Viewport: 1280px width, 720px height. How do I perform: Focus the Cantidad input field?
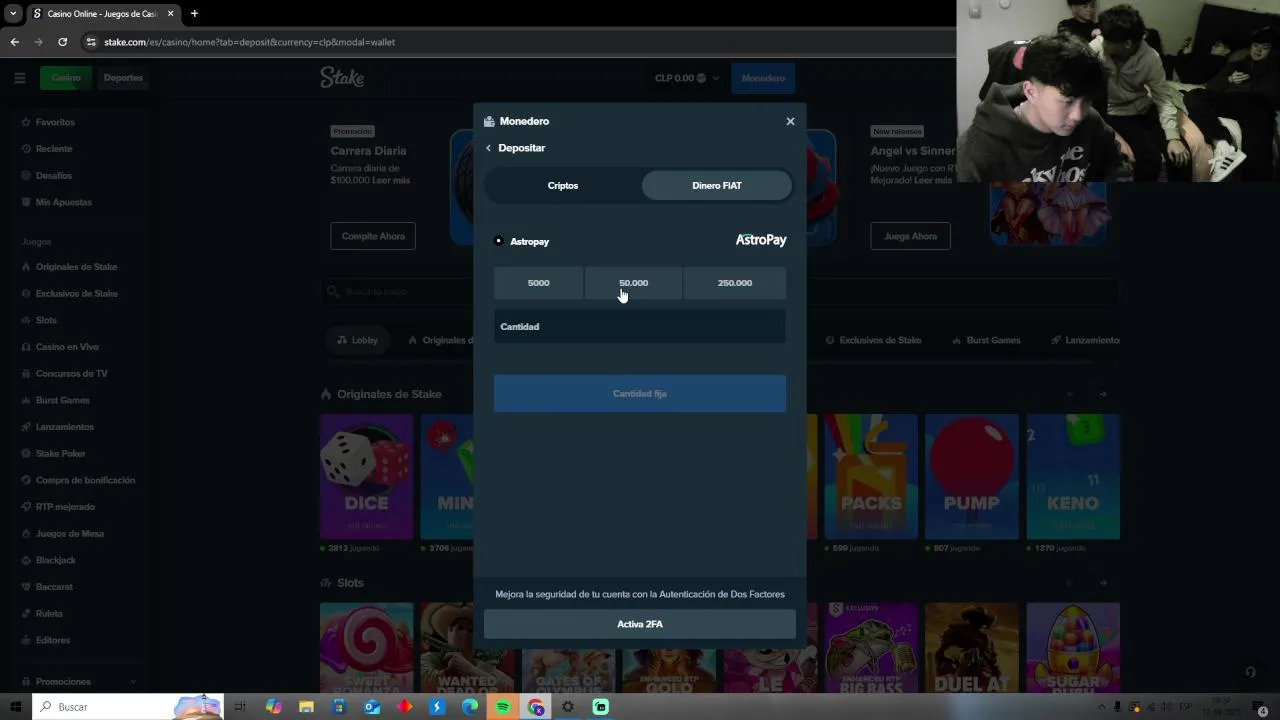[640, 327]
